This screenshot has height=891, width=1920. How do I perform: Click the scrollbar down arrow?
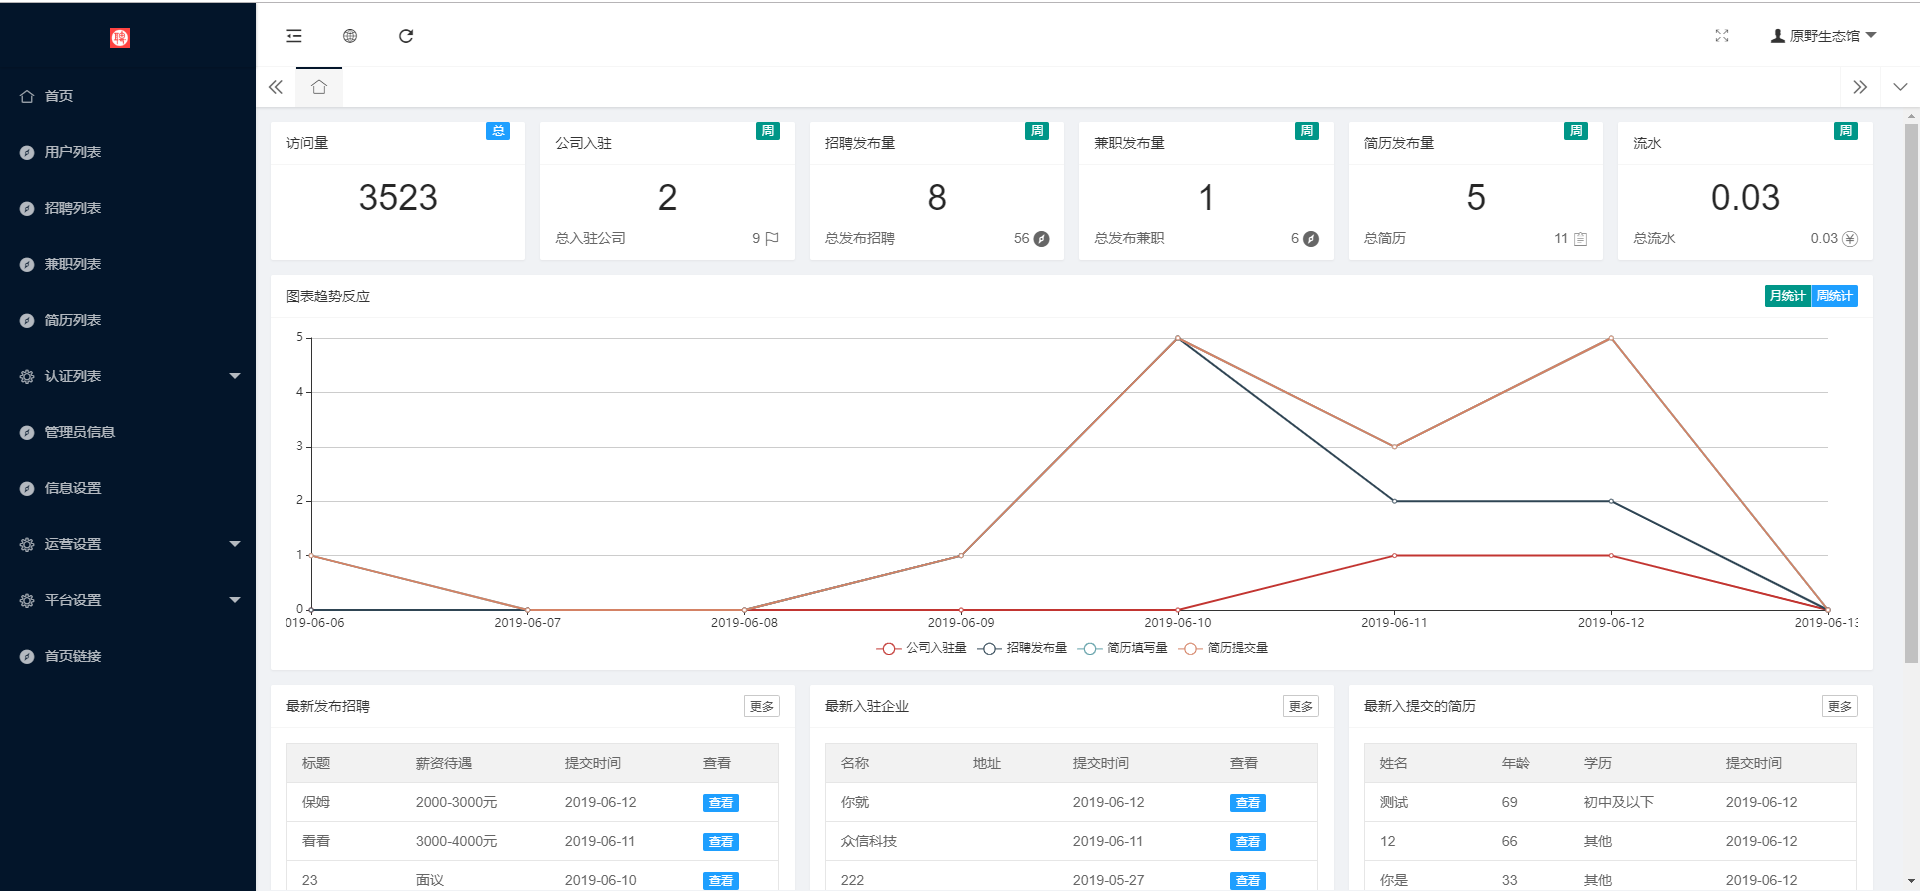point(1912,882)
